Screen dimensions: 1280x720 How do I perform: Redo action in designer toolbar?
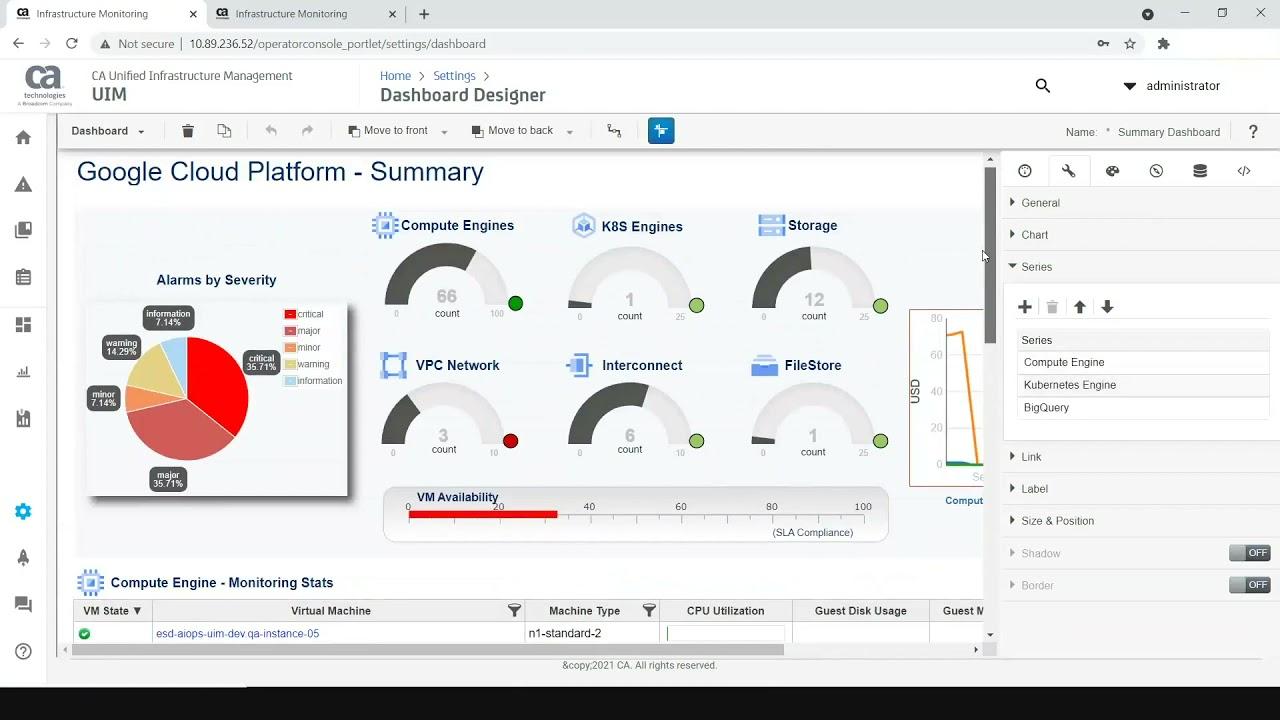[x=307, y=131]
